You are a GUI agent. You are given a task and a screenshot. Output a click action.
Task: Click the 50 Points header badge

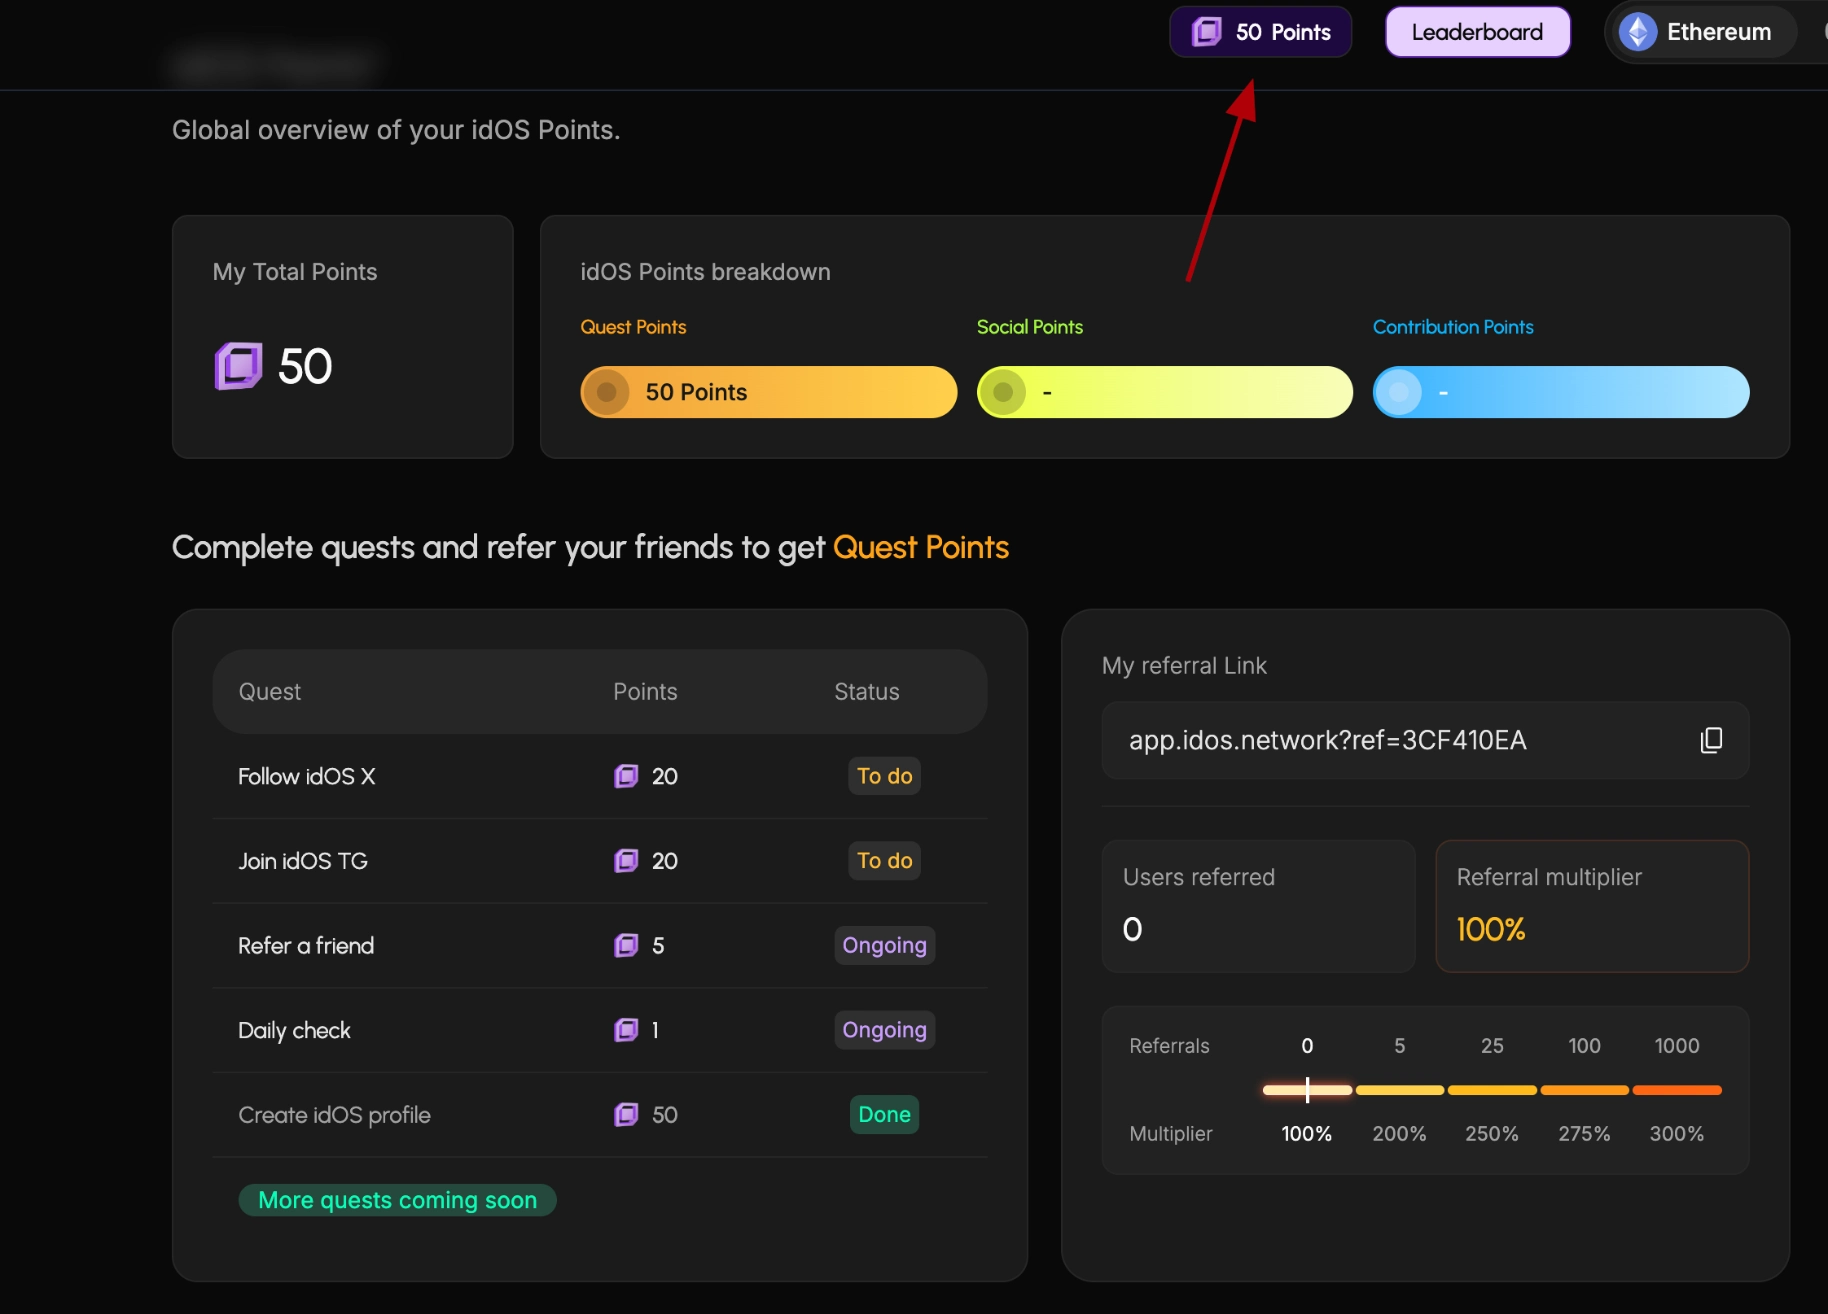coord(1260,32)
